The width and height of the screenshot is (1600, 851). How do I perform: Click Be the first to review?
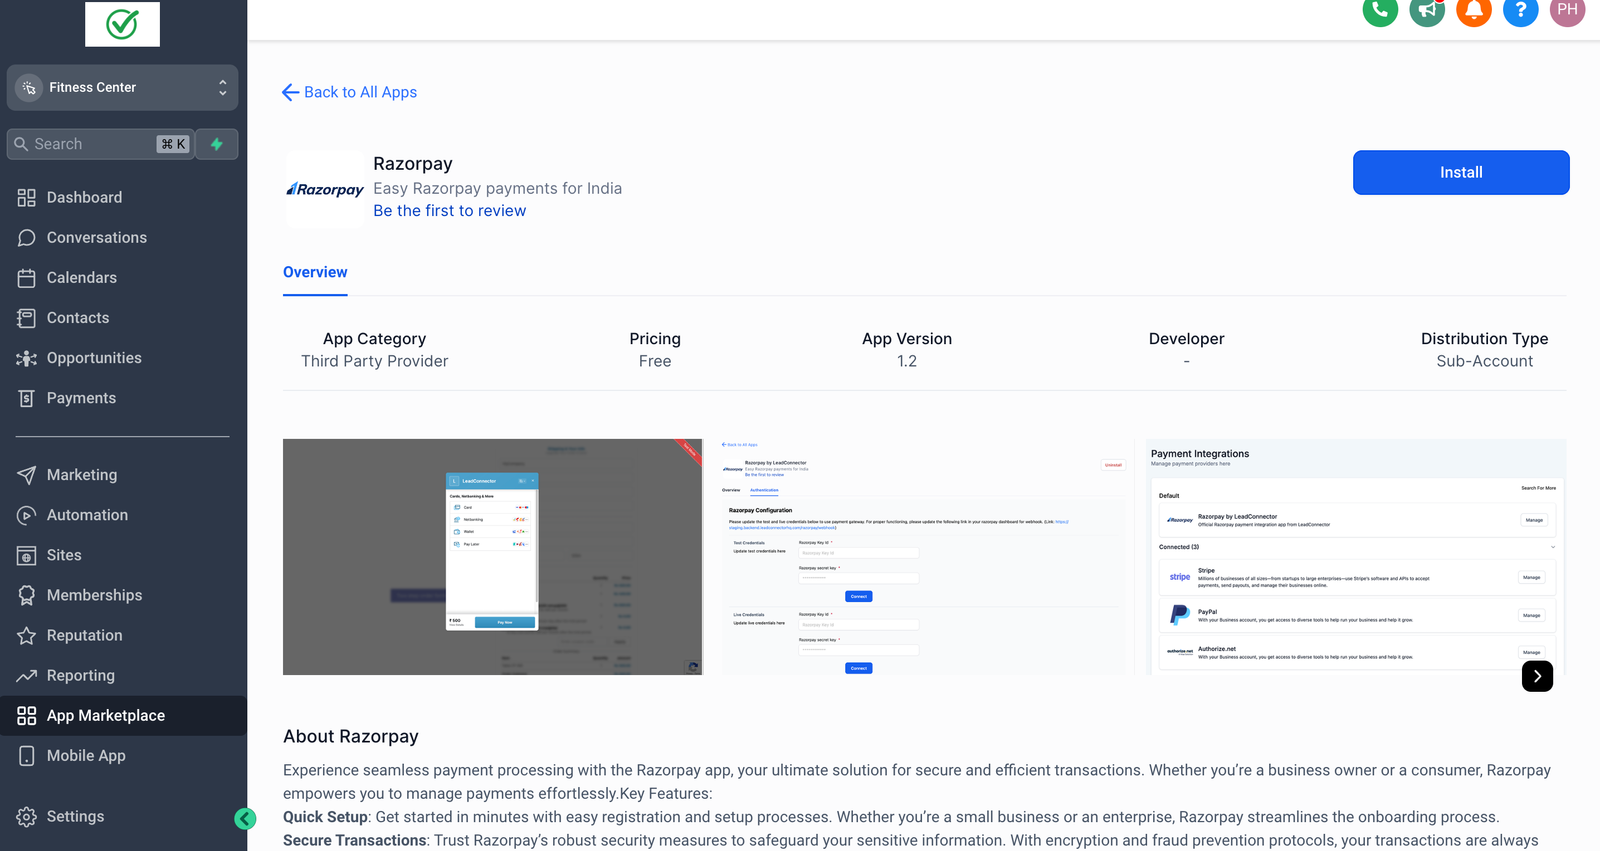click(449, 211)
